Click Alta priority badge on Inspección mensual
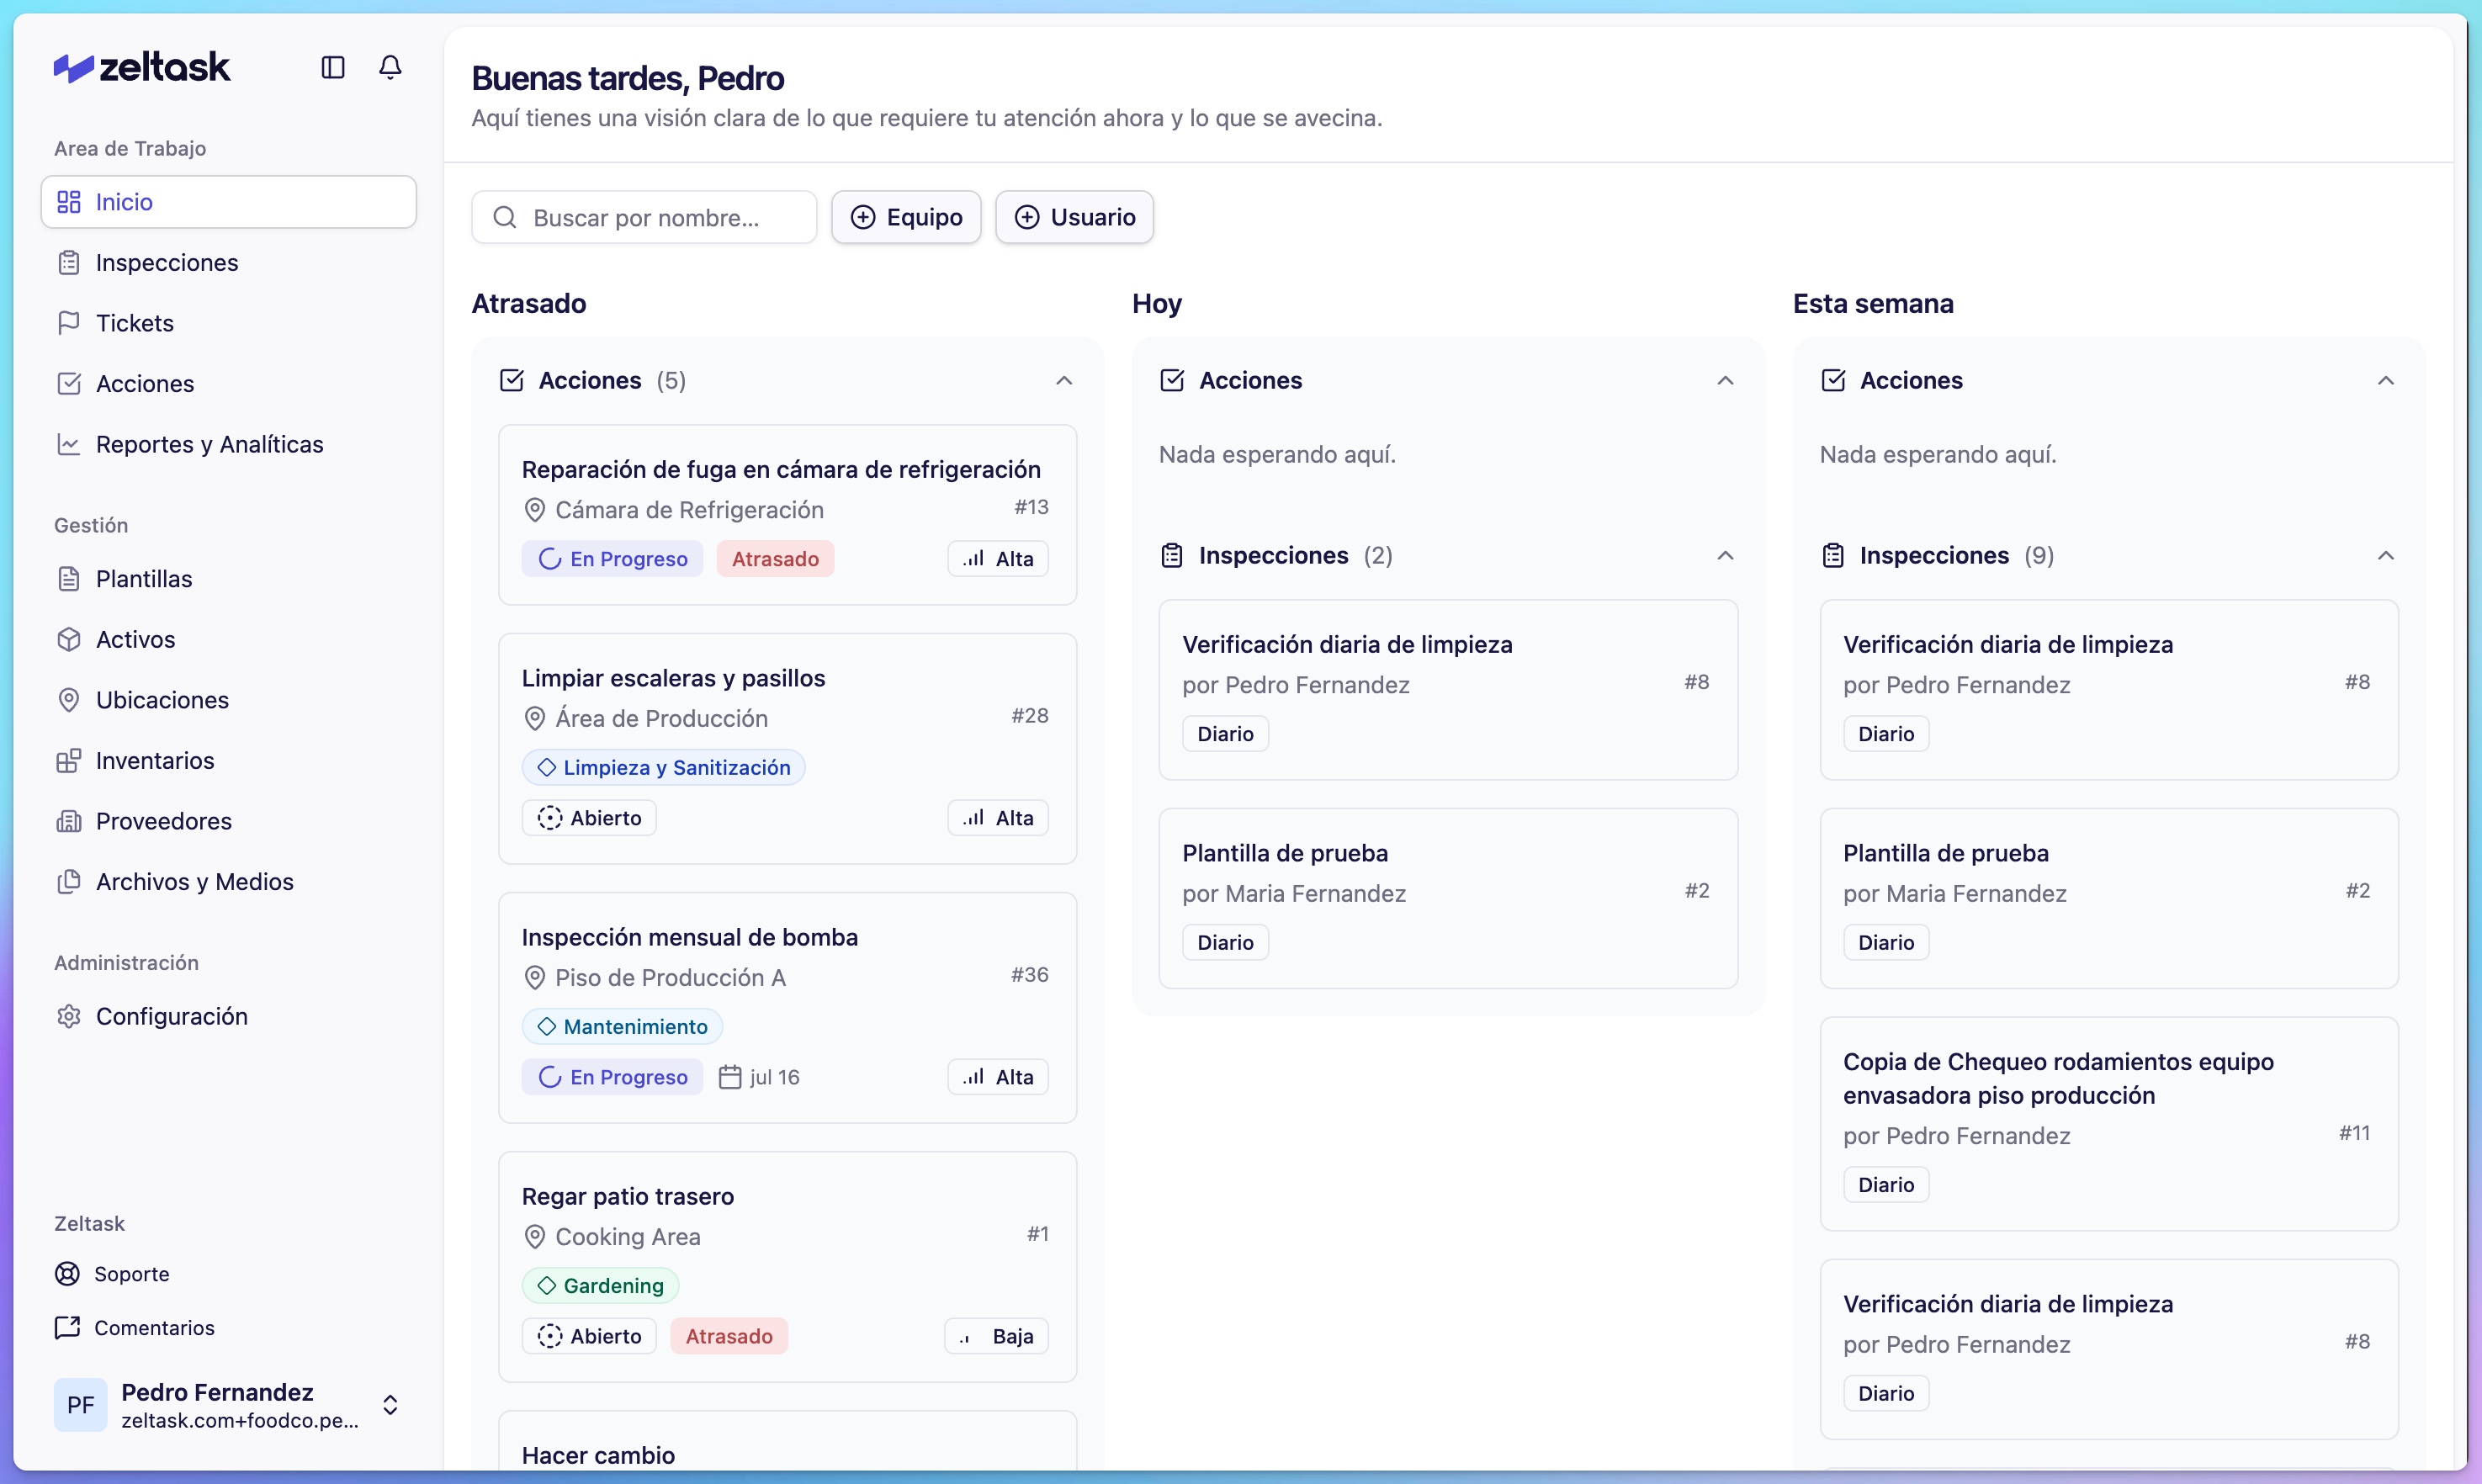 coord(998,1077)
